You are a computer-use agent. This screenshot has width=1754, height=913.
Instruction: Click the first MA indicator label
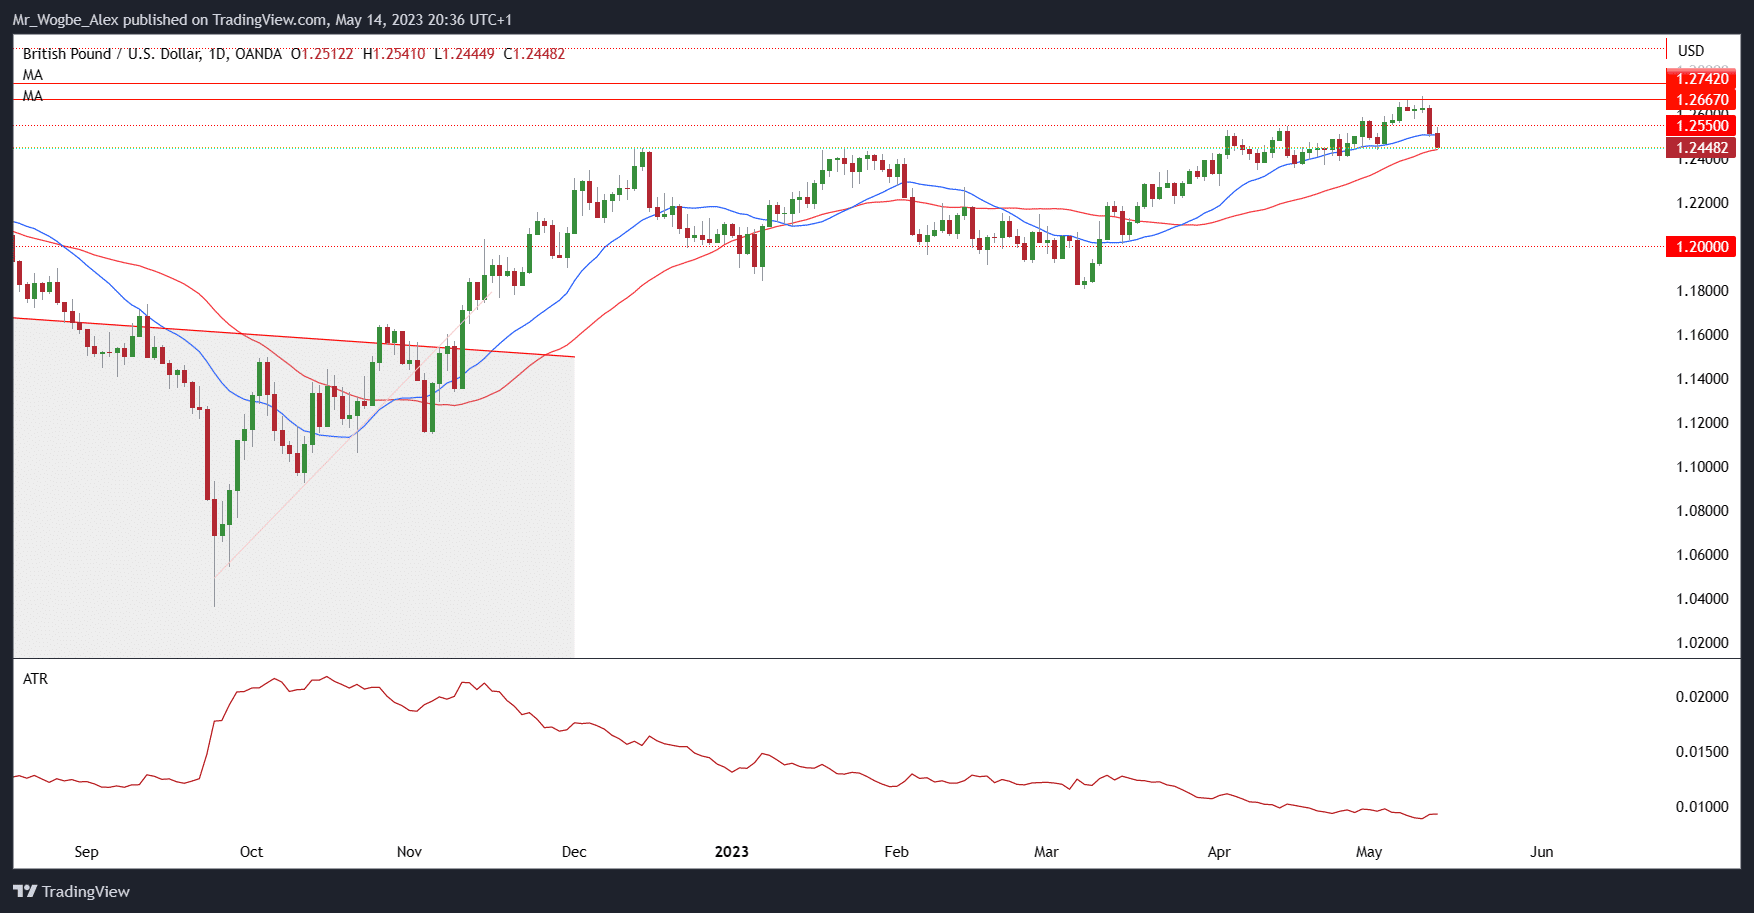pos(33,75)
